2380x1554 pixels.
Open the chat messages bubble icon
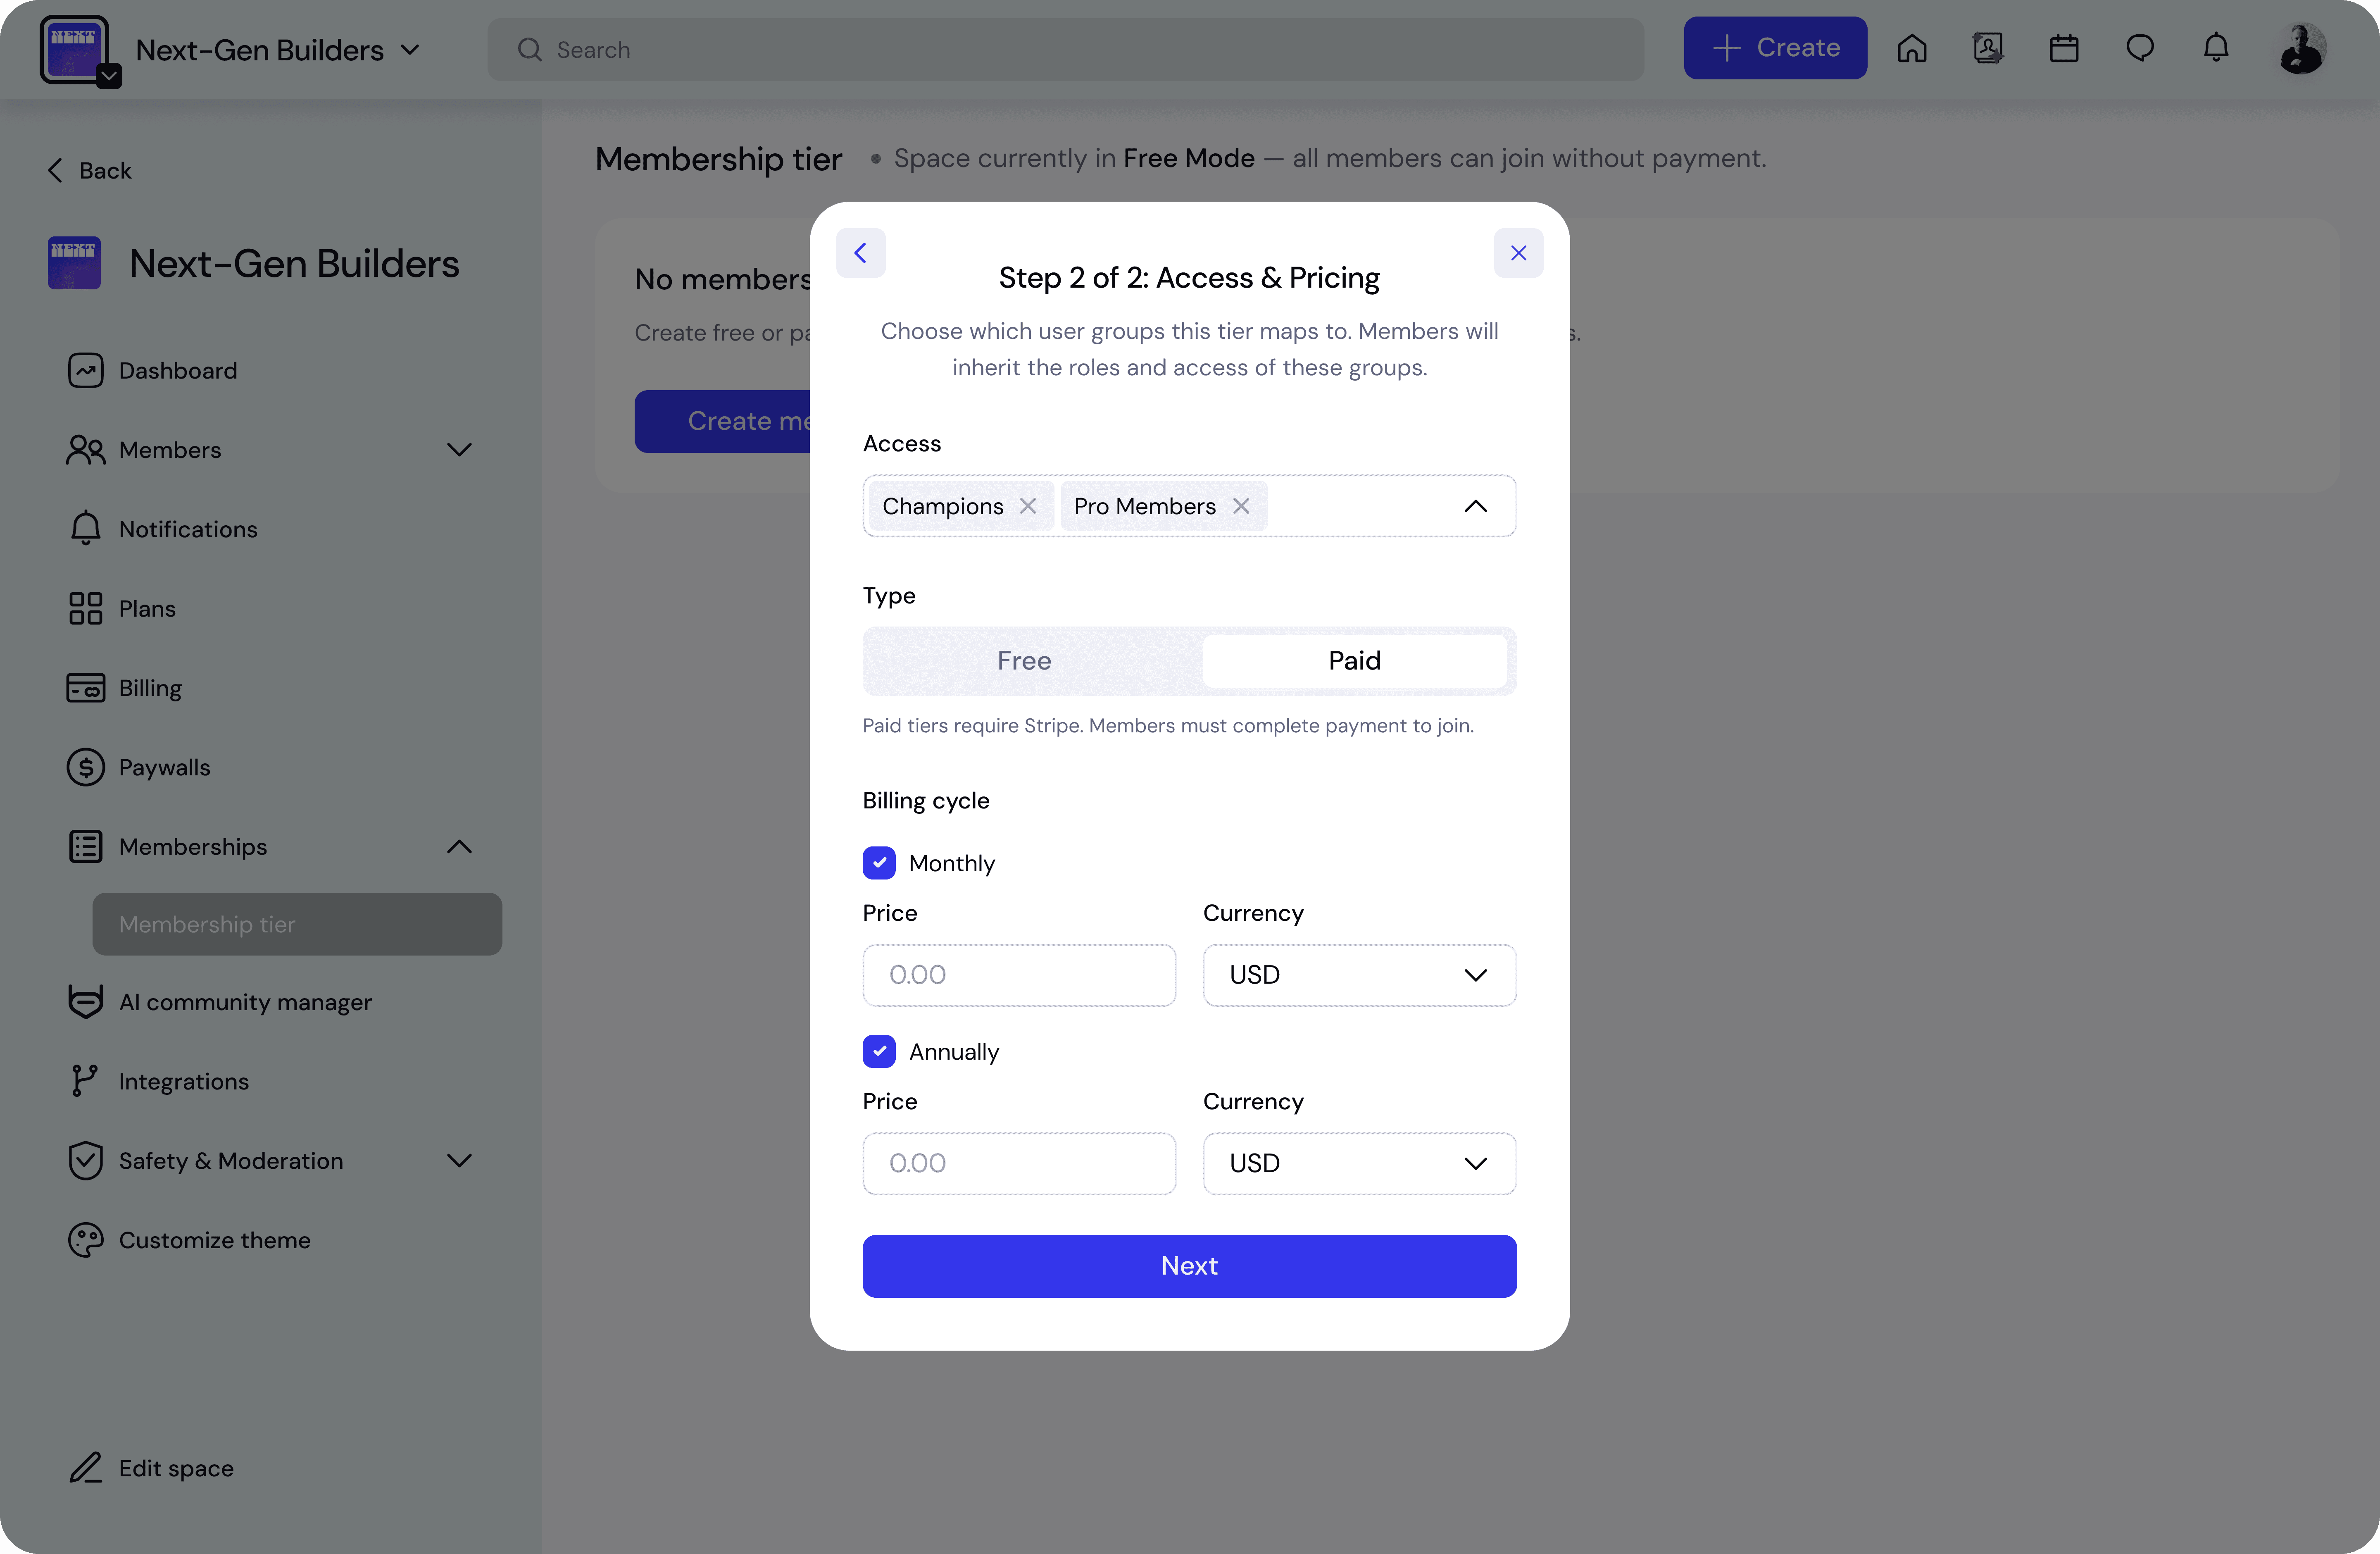point(2139,48)
